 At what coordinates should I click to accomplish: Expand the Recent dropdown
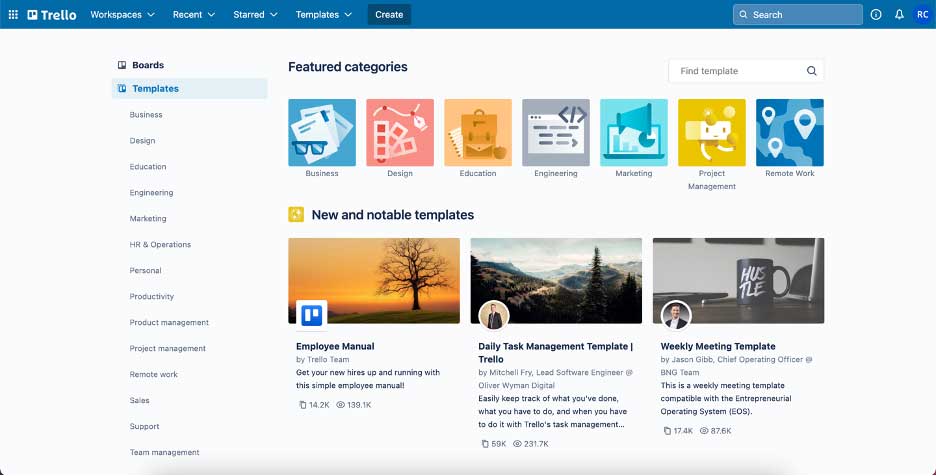tap(194, 14)
